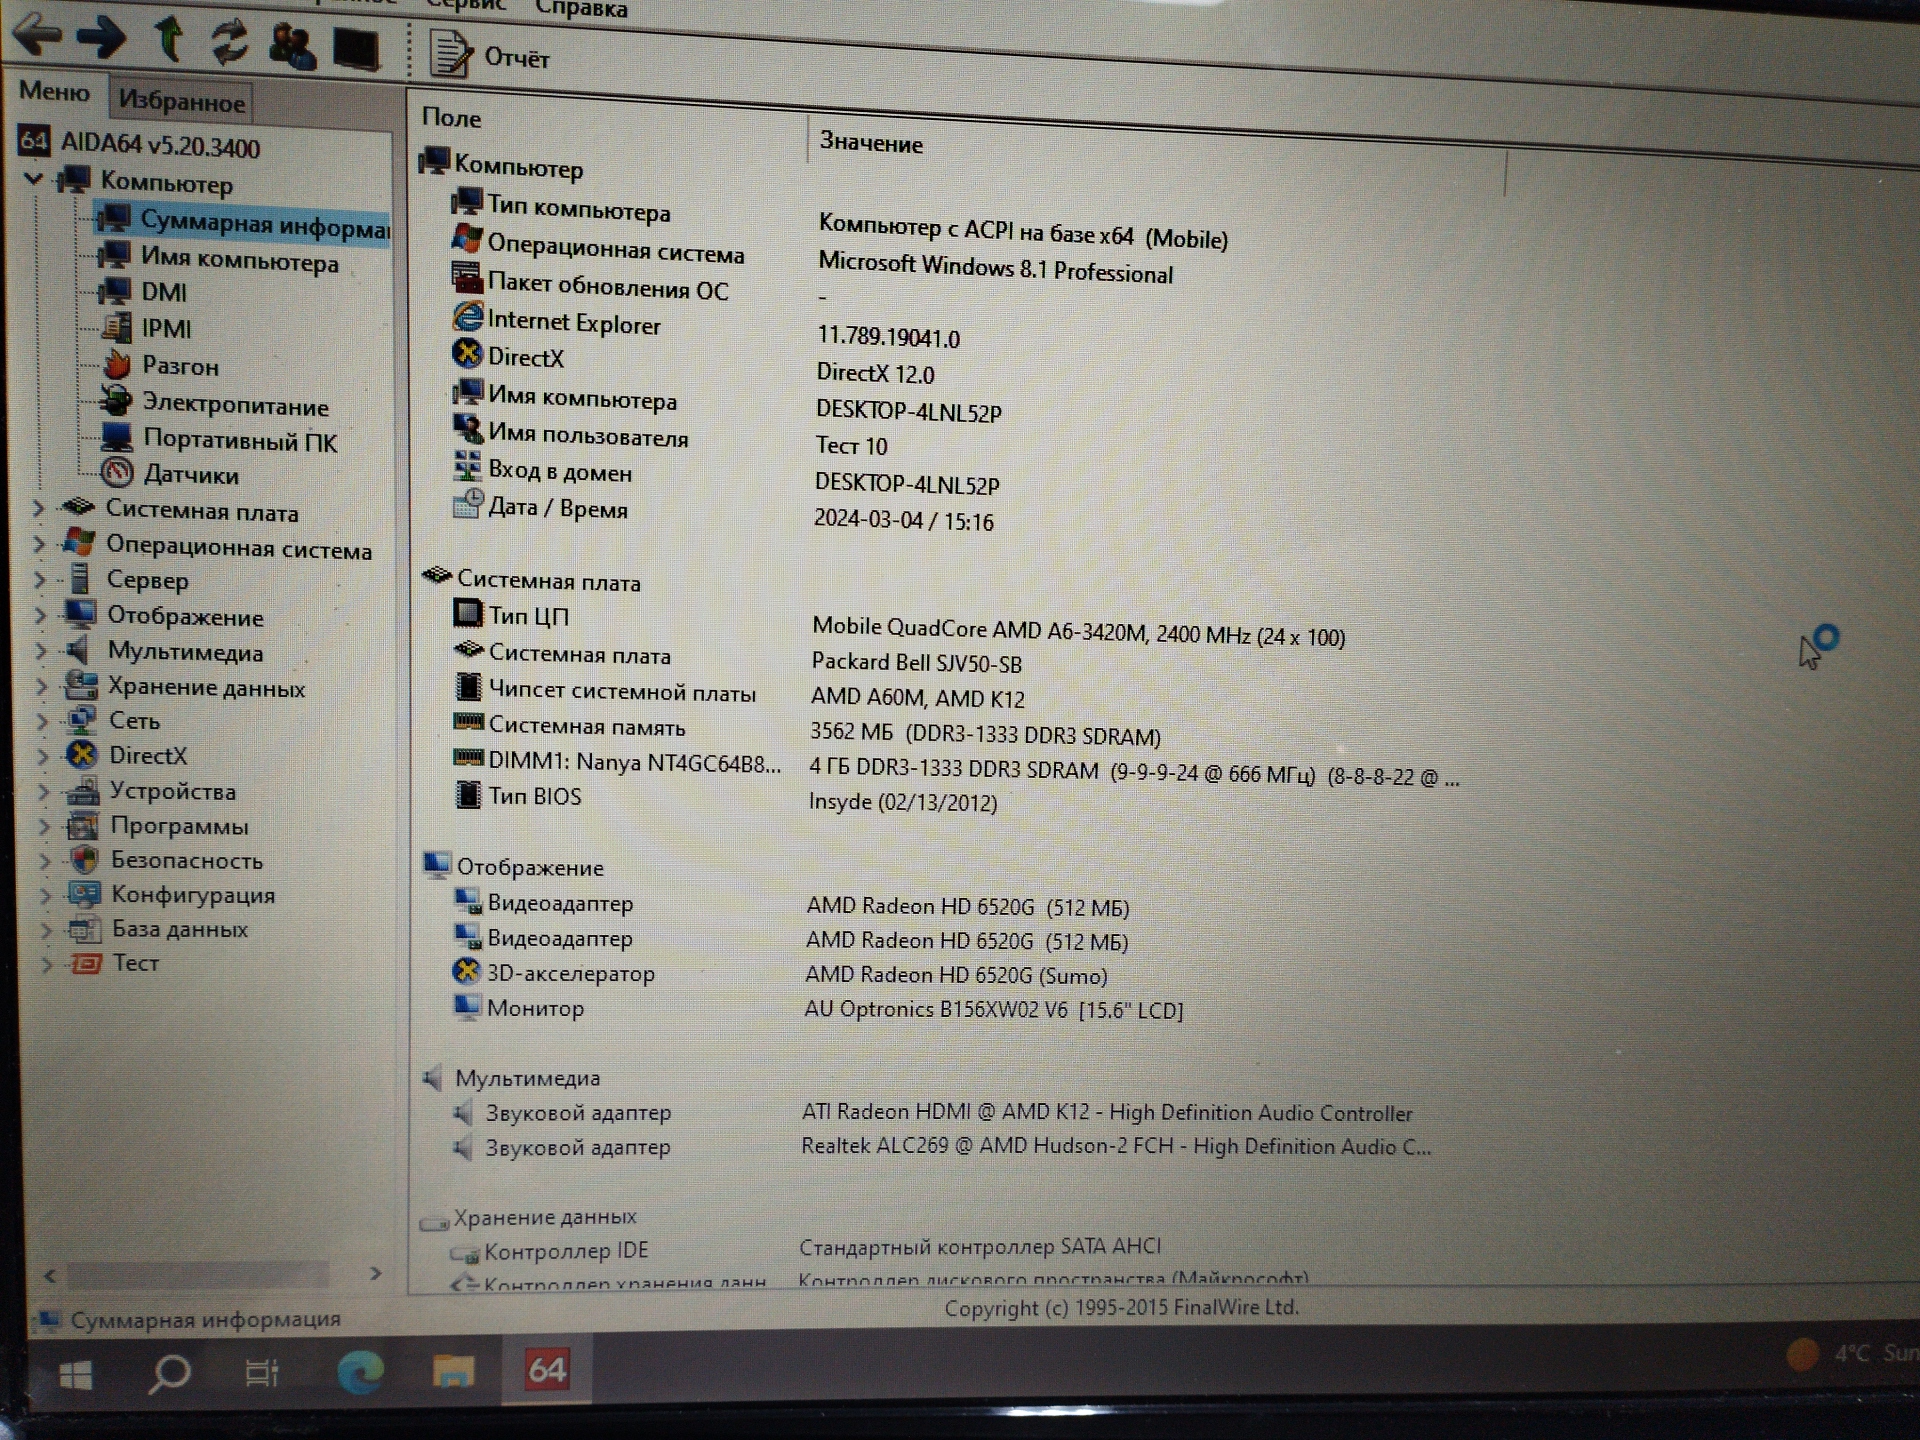The width and height of the screenshot is (1920, 1440).
Task: Click the Безопасность shield icon
Action: (x=84, y=860)
